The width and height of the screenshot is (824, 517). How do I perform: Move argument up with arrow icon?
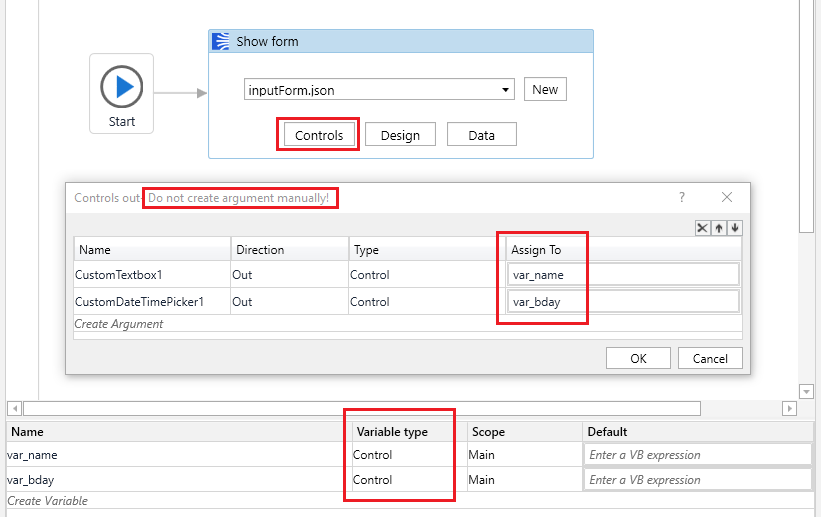point(718,228)
